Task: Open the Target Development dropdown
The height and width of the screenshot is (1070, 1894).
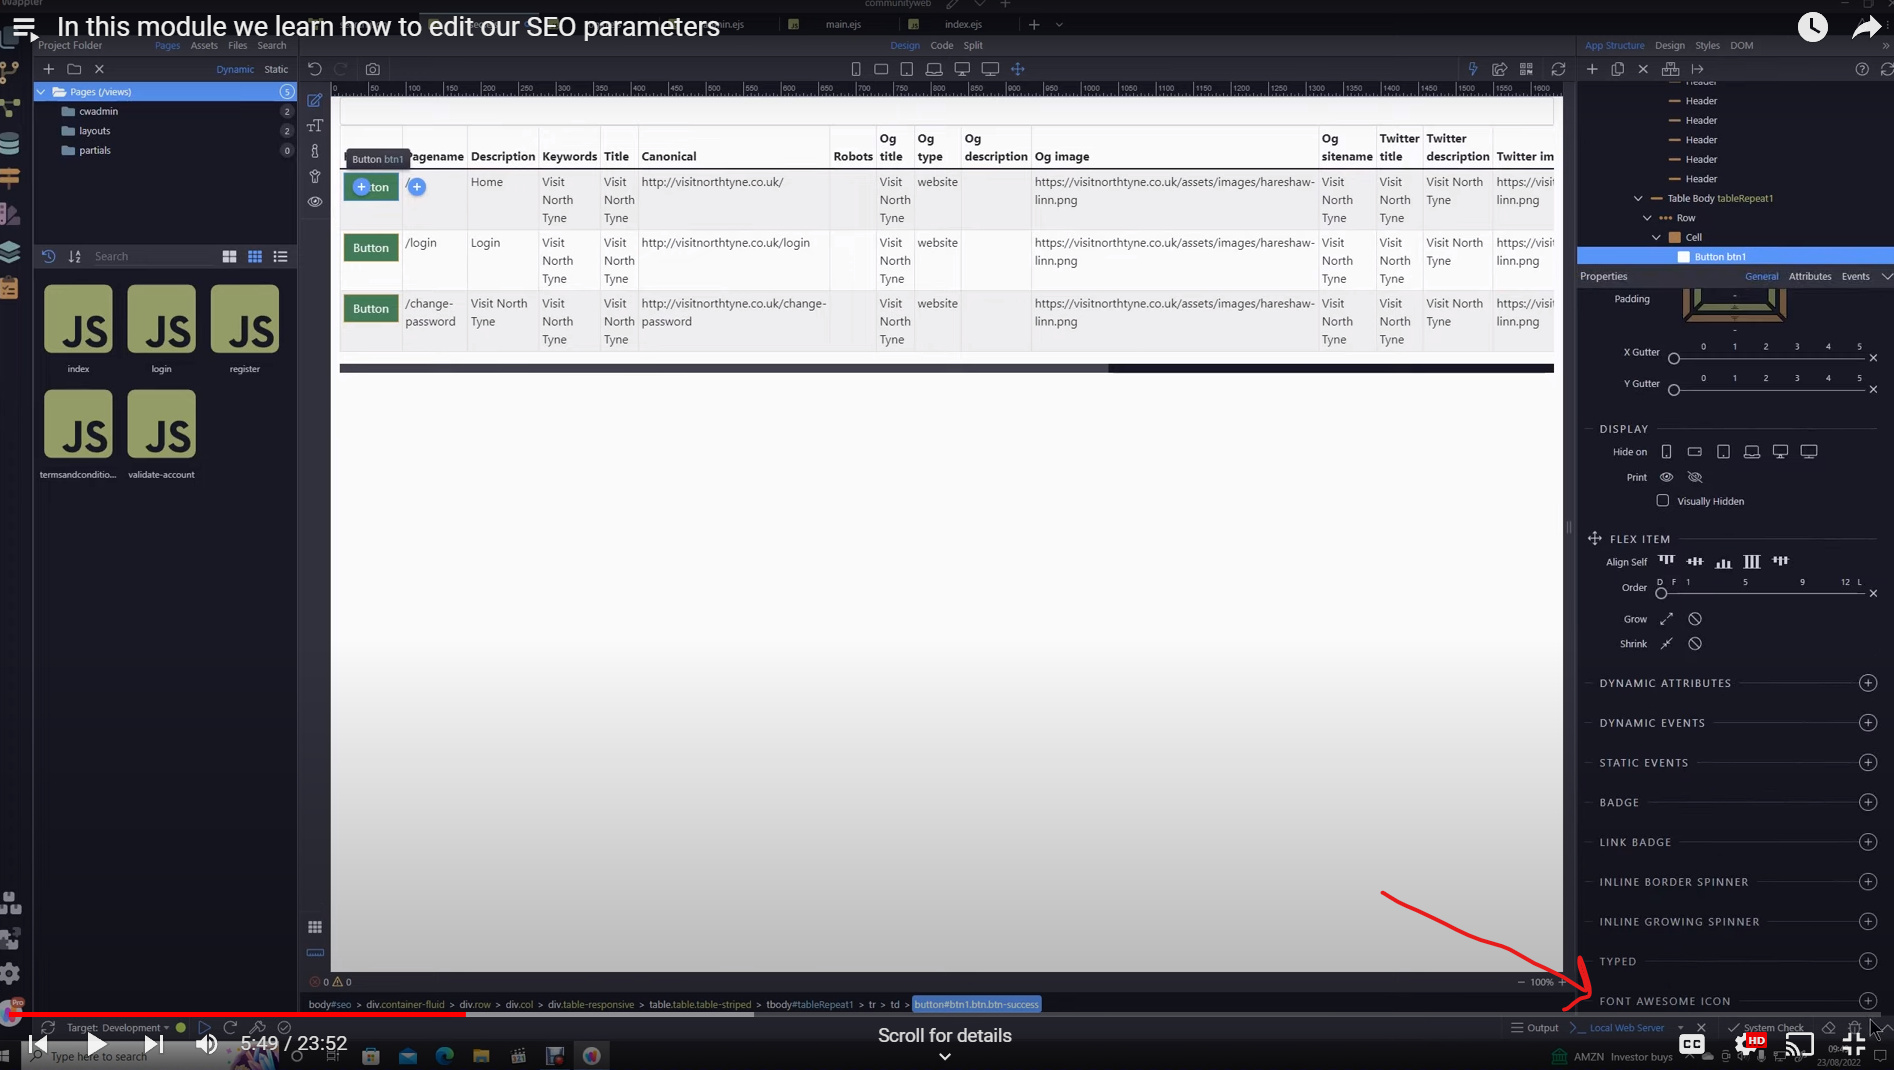Action: [x=117, y=1027]
